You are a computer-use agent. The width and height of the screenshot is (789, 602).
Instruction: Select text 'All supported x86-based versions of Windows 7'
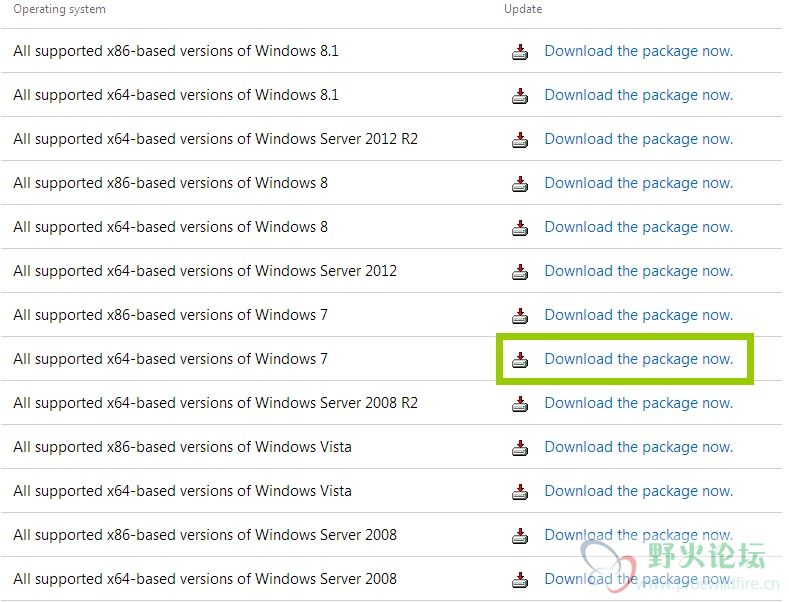[x=171, y=315]
